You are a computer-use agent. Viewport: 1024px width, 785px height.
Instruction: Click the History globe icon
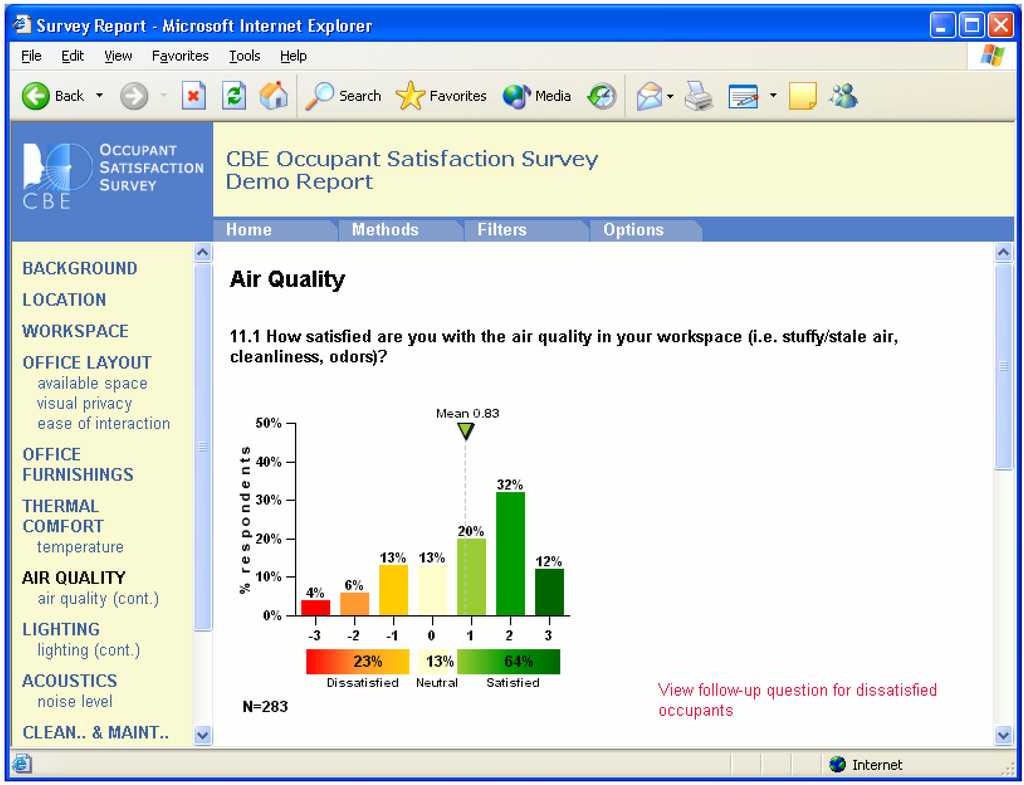tap(601, 96)
